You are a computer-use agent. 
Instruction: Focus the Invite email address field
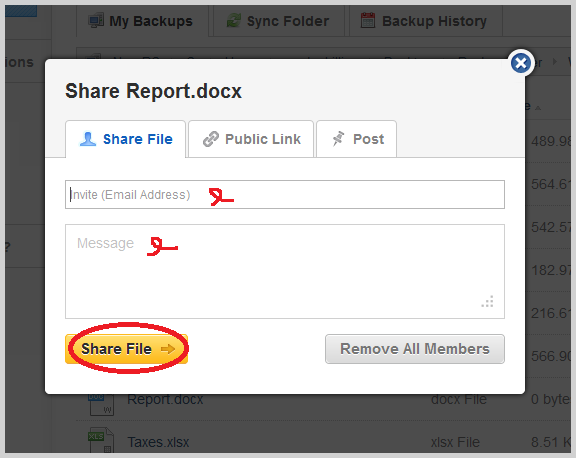[x=285, y=195]
